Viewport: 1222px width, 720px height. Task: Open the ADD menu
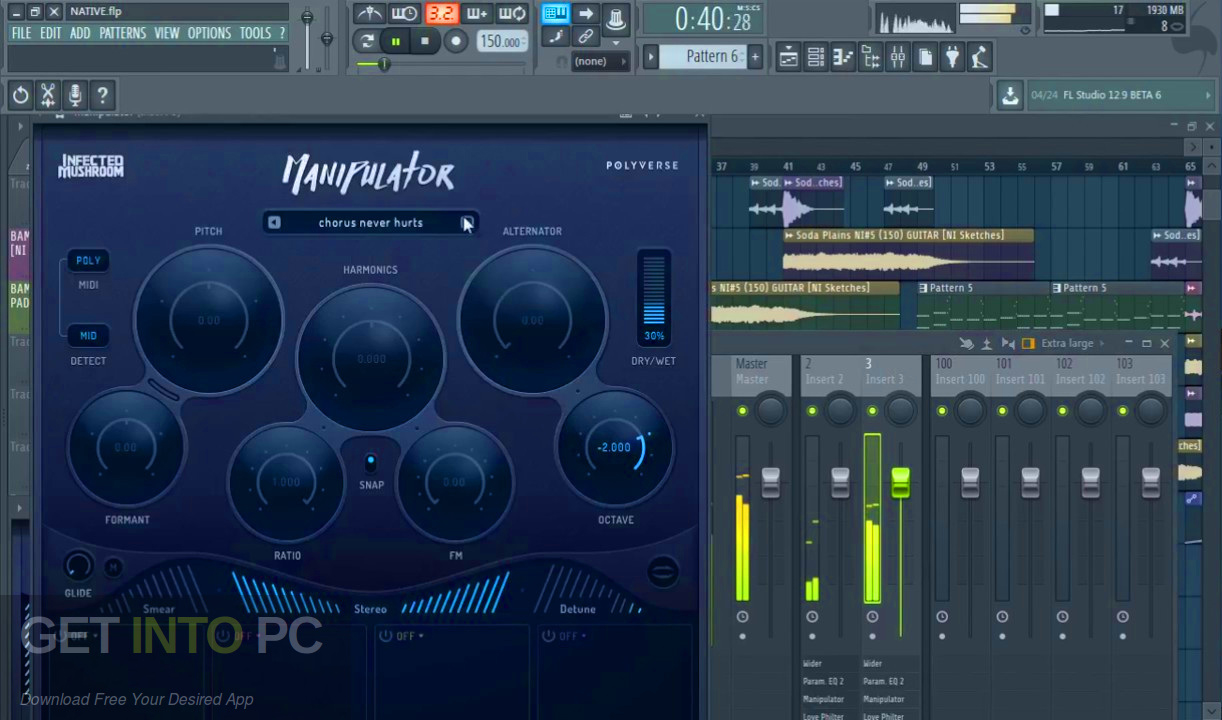point(80,33)
